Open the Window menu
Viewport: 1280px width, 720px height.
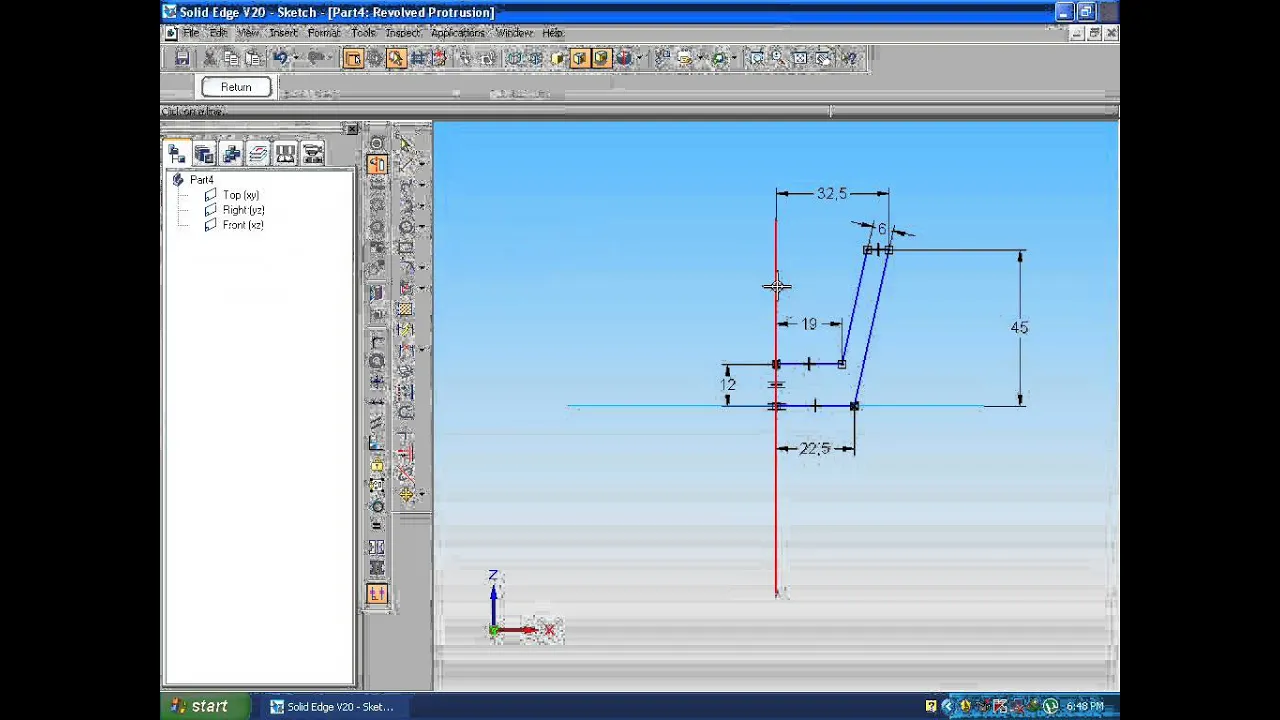(x=514, y=33)
